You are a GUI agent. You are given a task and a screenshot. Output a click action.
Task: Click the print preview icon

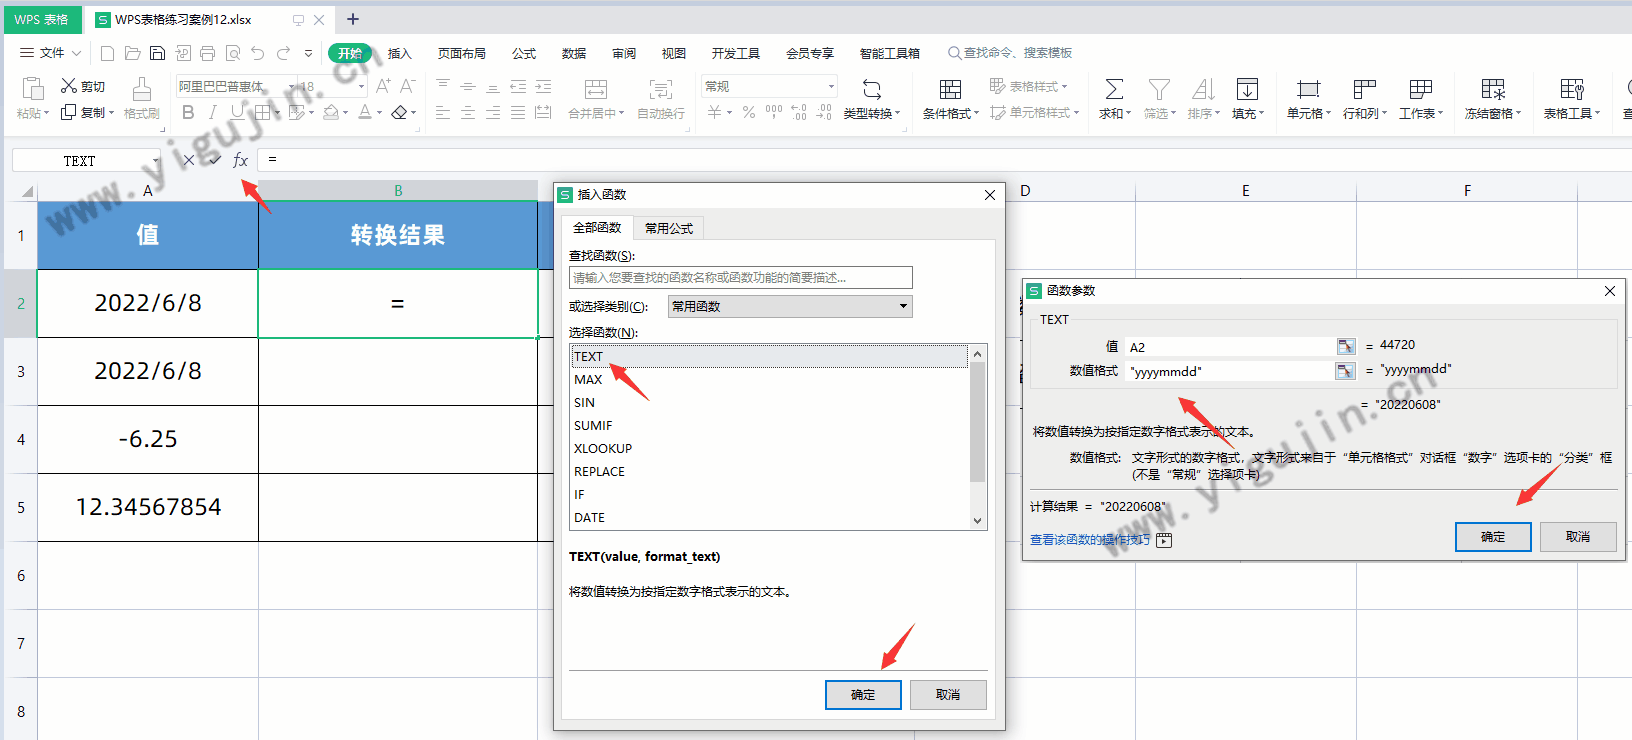(x=233, y=53)
